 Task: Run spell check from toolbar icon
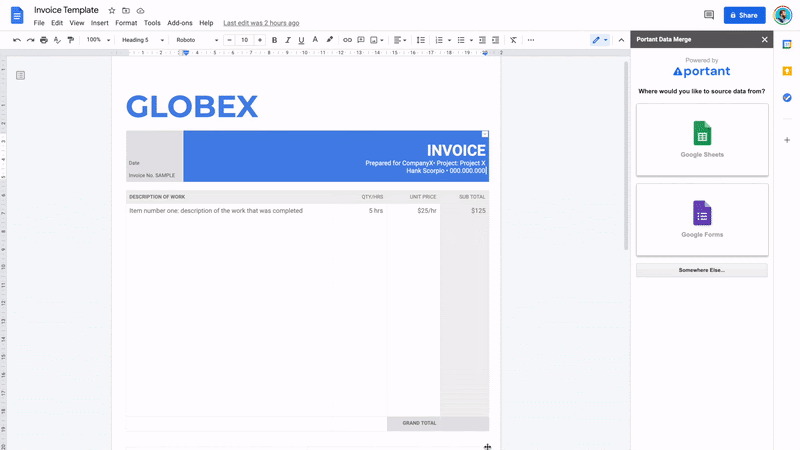(57, 40)
